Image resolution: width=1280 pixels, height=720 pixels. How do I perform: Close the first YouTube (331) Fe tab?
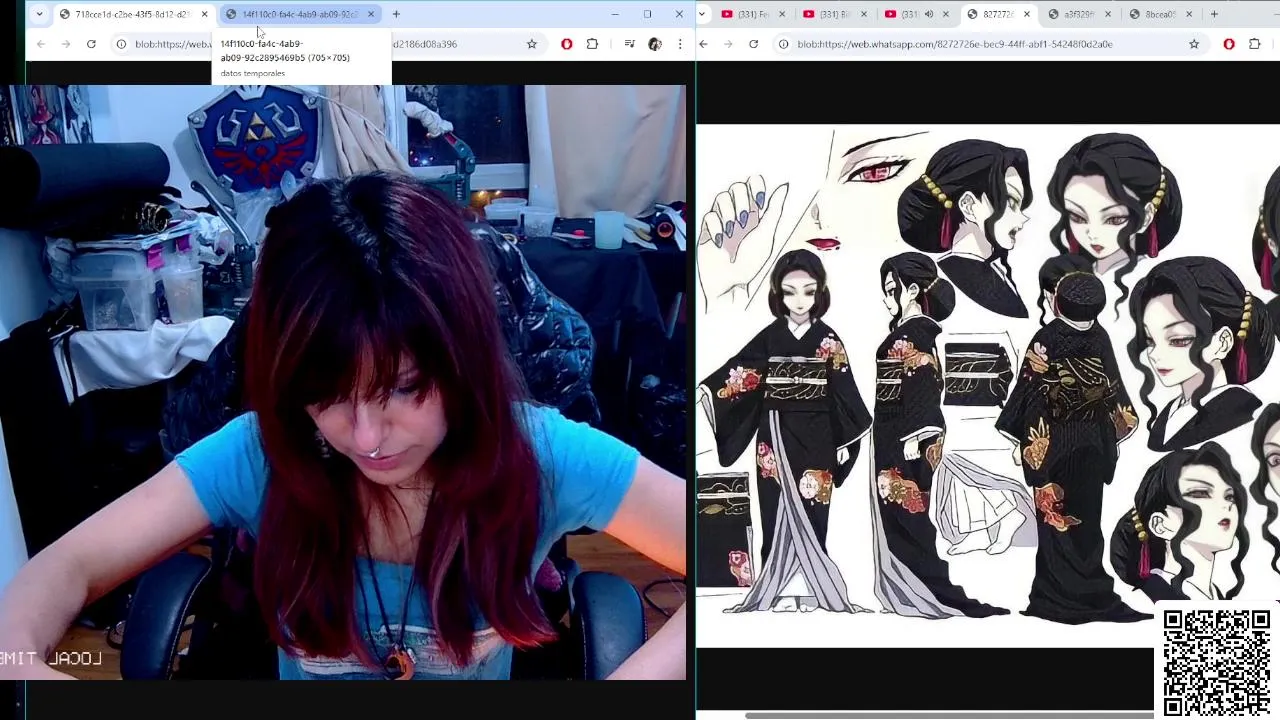(x=782, y=14)
